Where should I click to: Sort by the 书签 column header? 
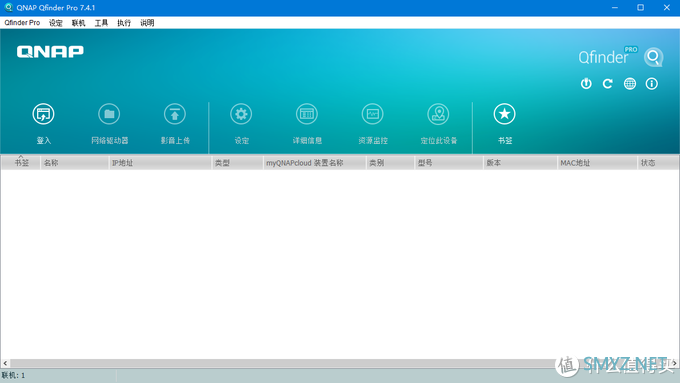21,163
